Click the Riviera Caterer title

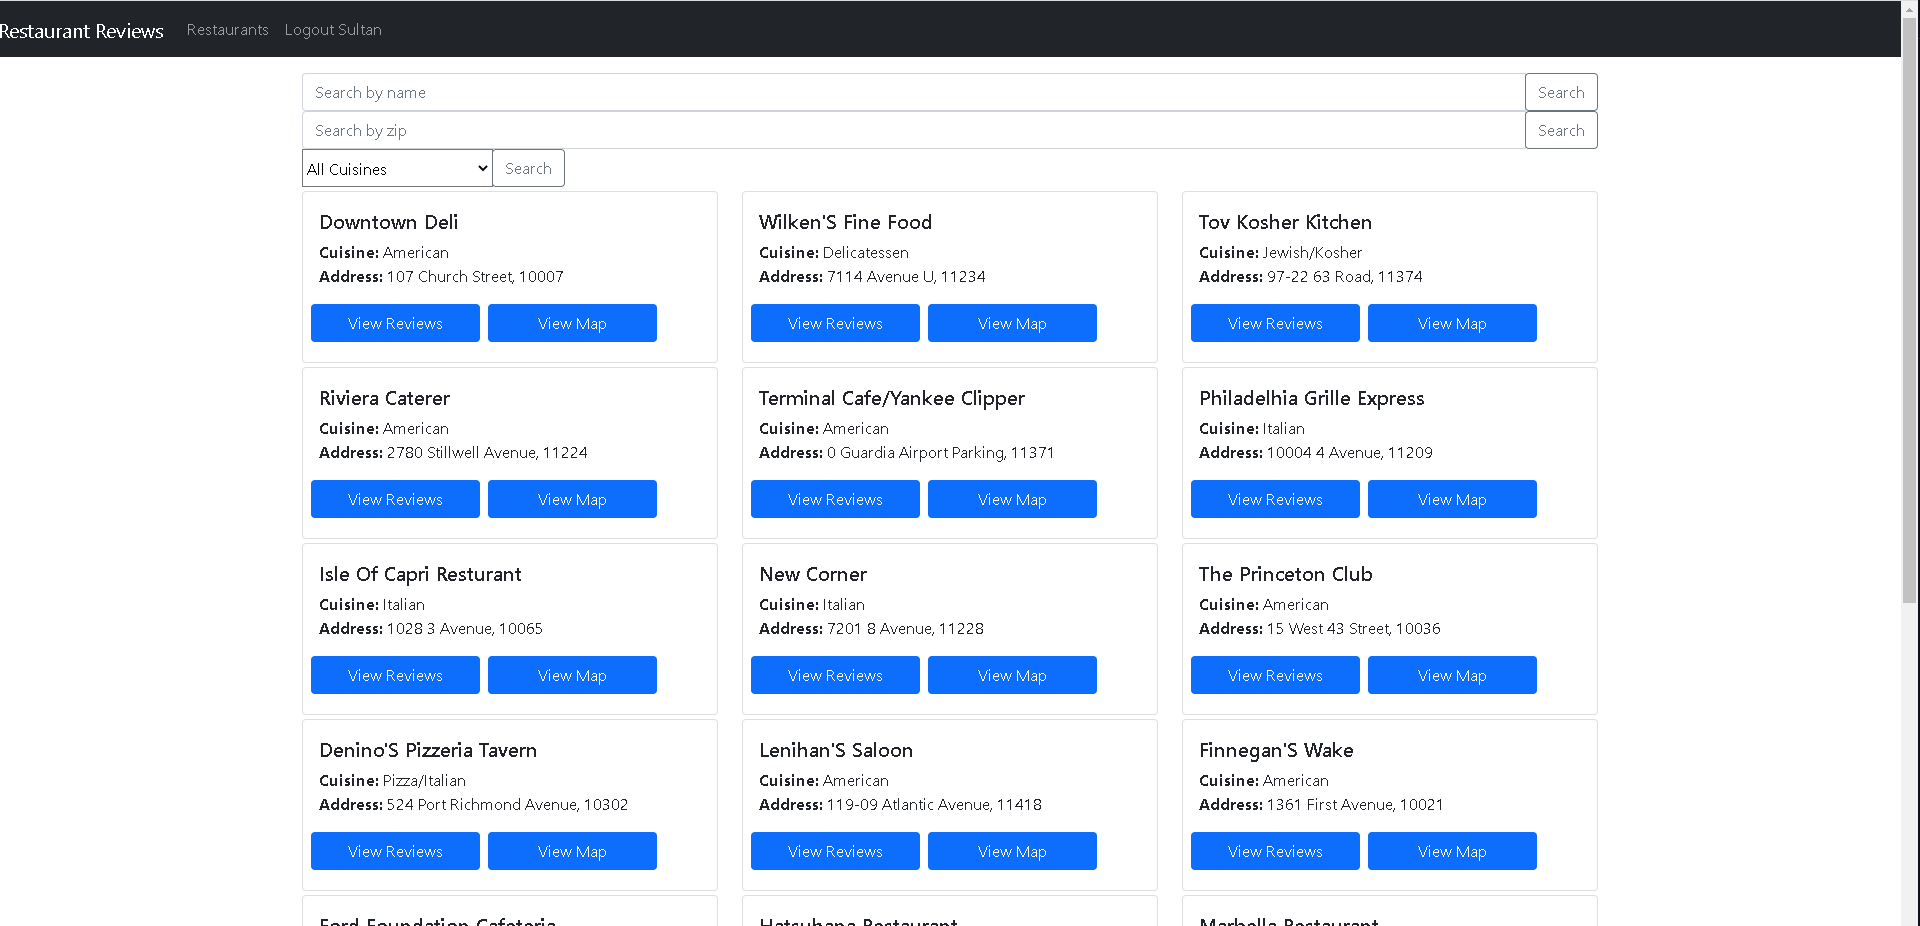pos(384,398)
